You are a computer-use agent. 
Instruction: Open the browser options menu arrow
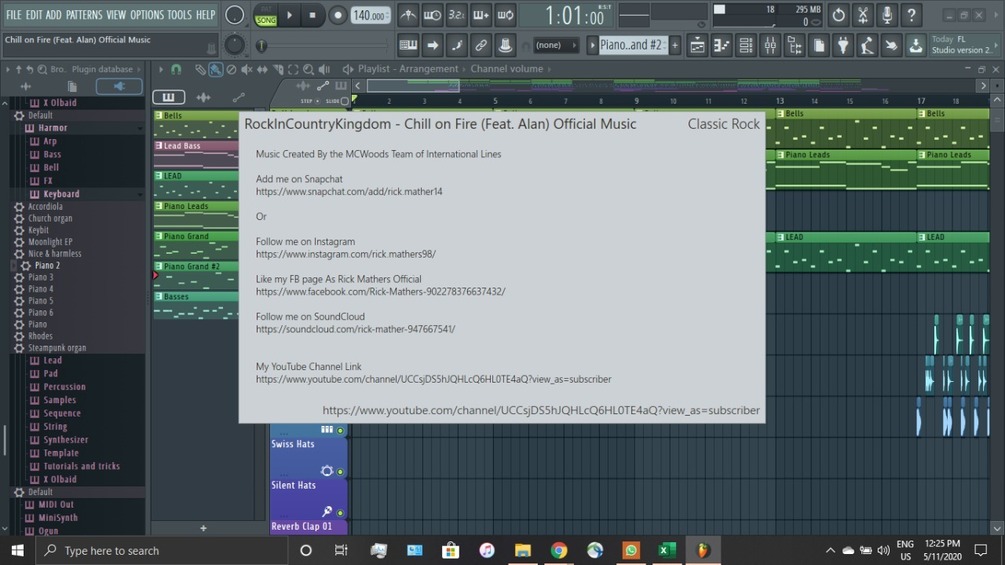(x=8, y=69)
